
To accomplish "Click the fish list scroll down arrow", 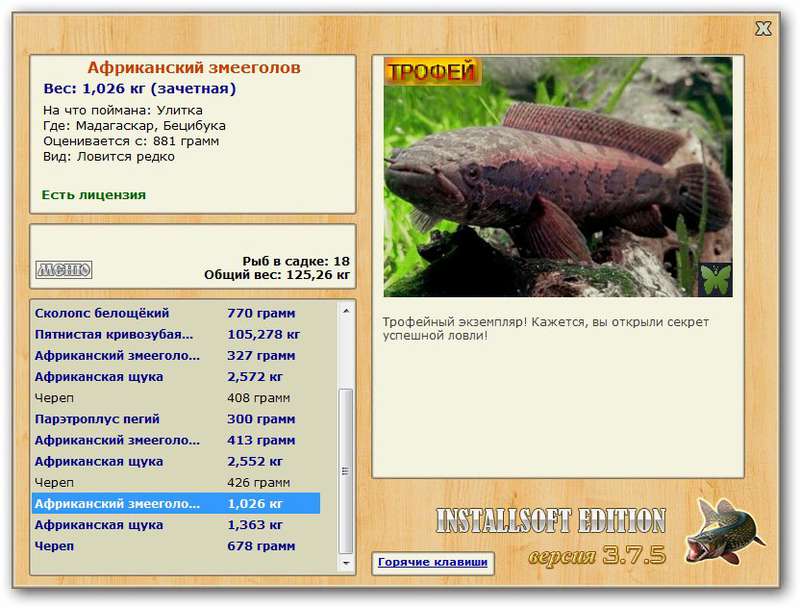I will (x=346, y=563).
